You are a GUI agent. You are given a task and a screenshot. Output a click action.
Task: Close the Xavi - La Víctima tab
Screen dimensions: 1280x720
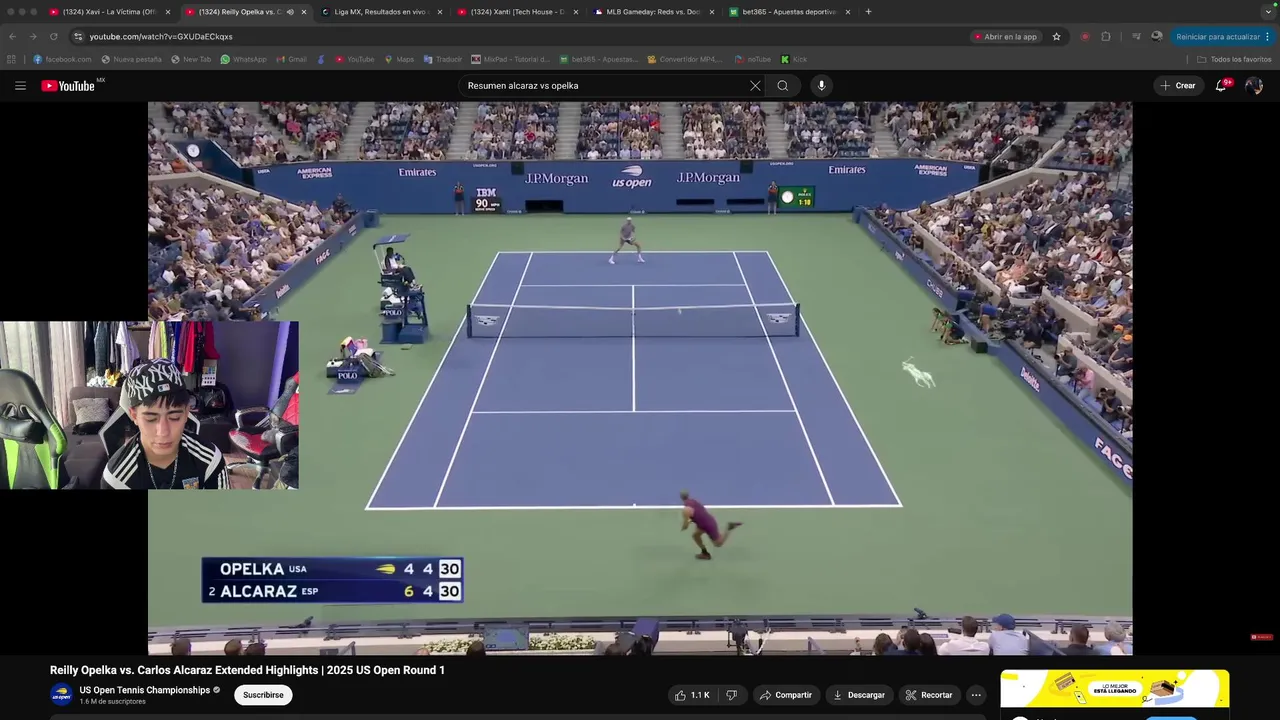click(168, 12)
